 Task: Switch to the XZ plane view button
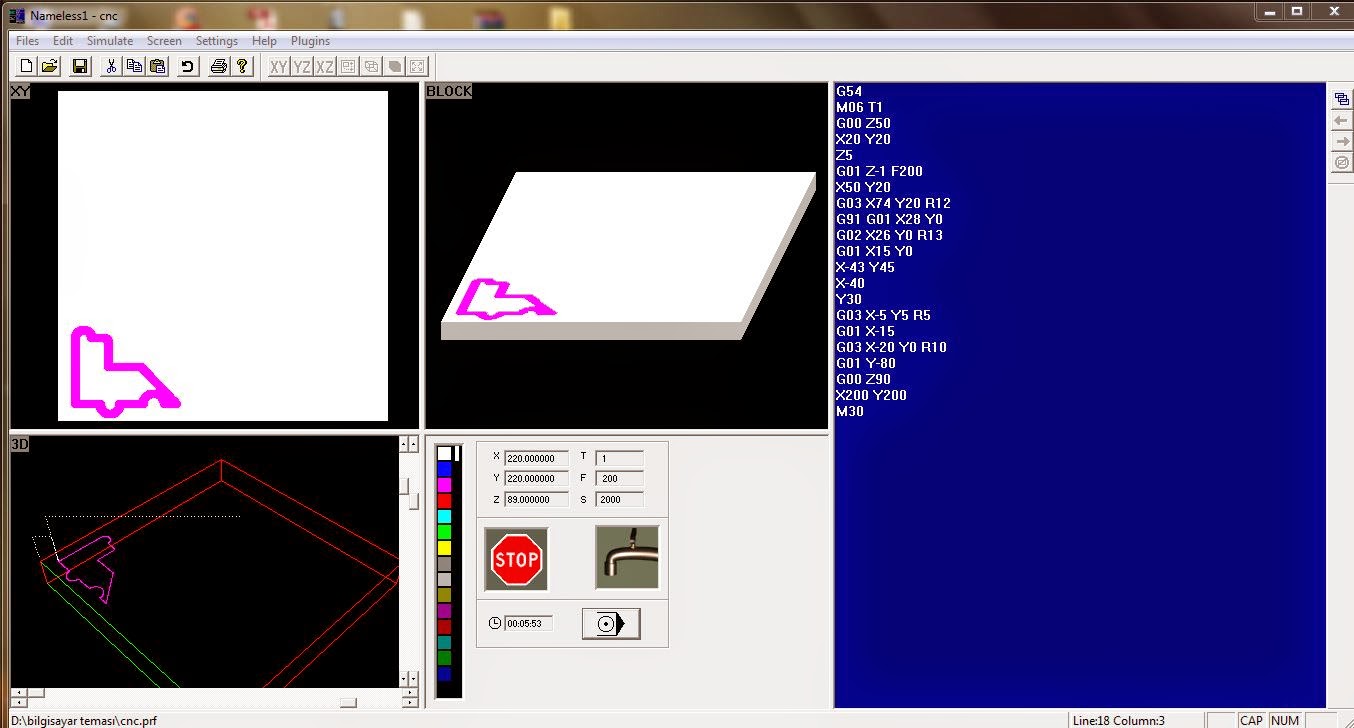click(325, 66)
